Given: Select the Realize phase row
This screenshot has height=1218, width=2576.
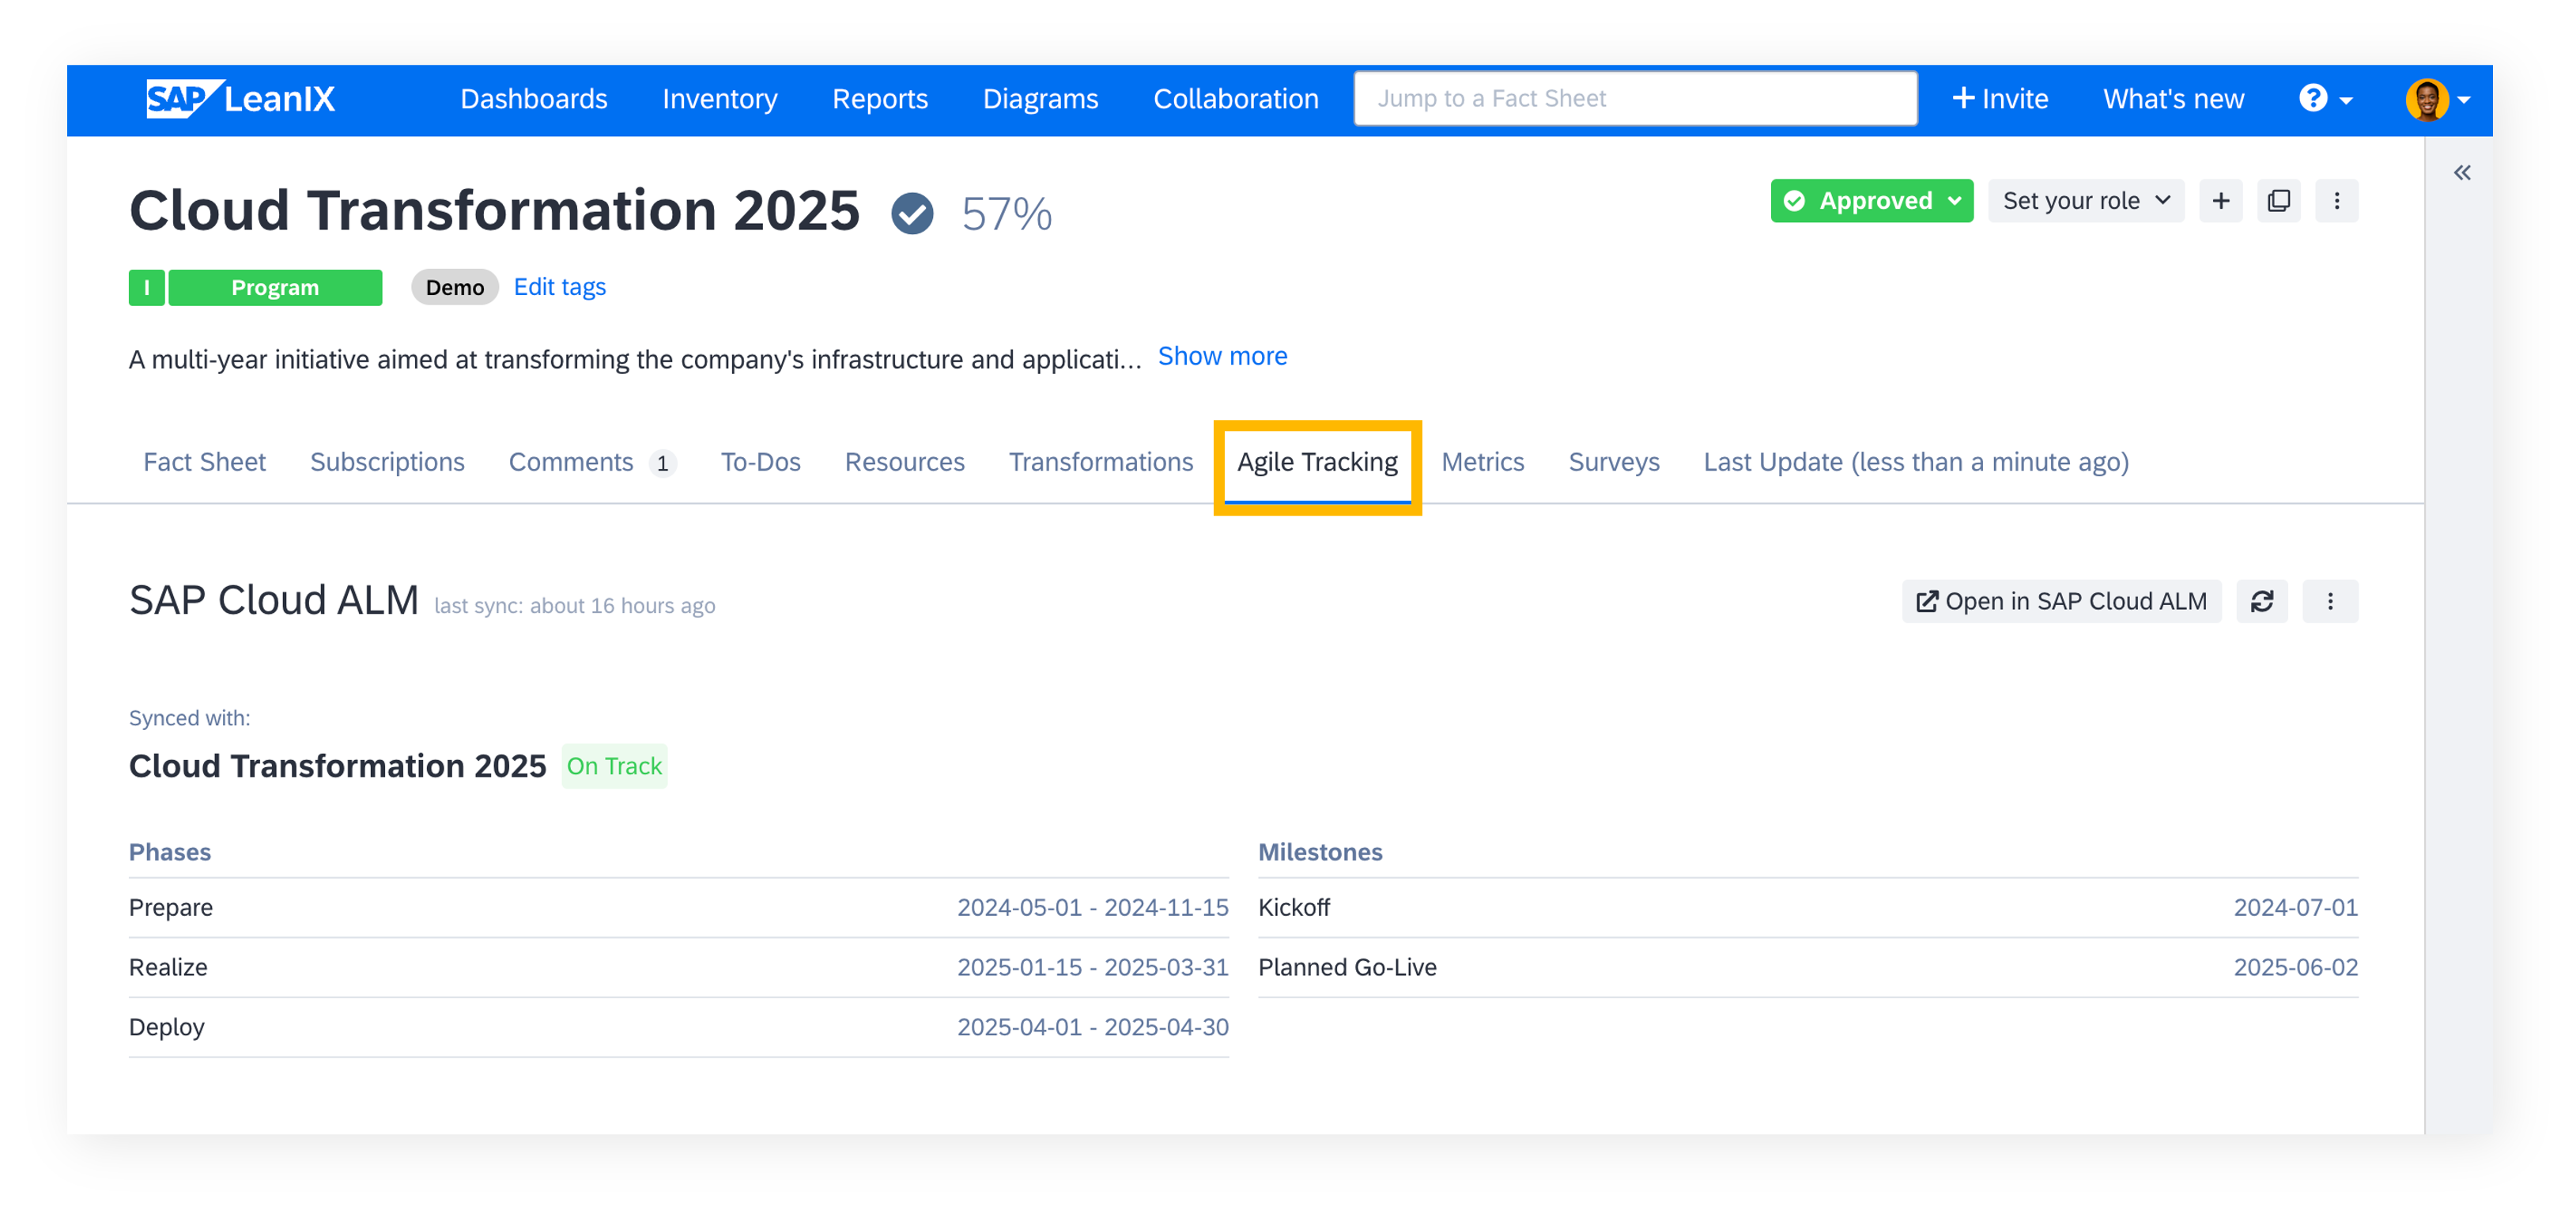Looking at the screenshot, I should point(678,967).
